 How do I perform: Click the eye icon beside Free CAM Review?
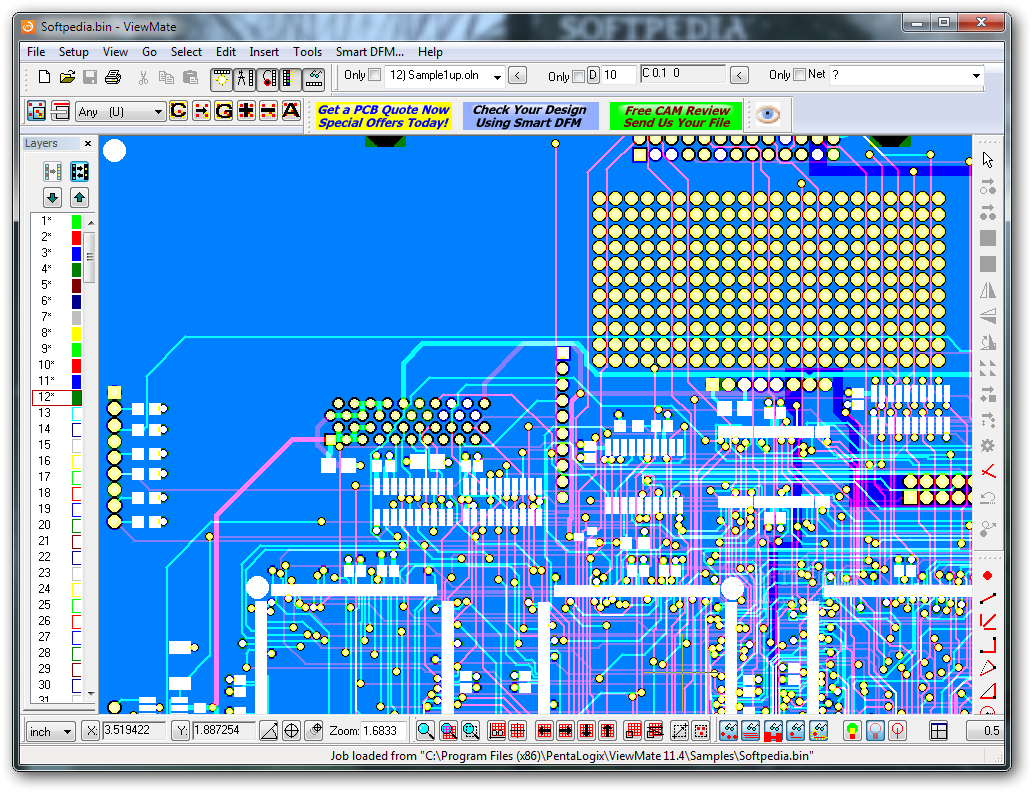767,114
